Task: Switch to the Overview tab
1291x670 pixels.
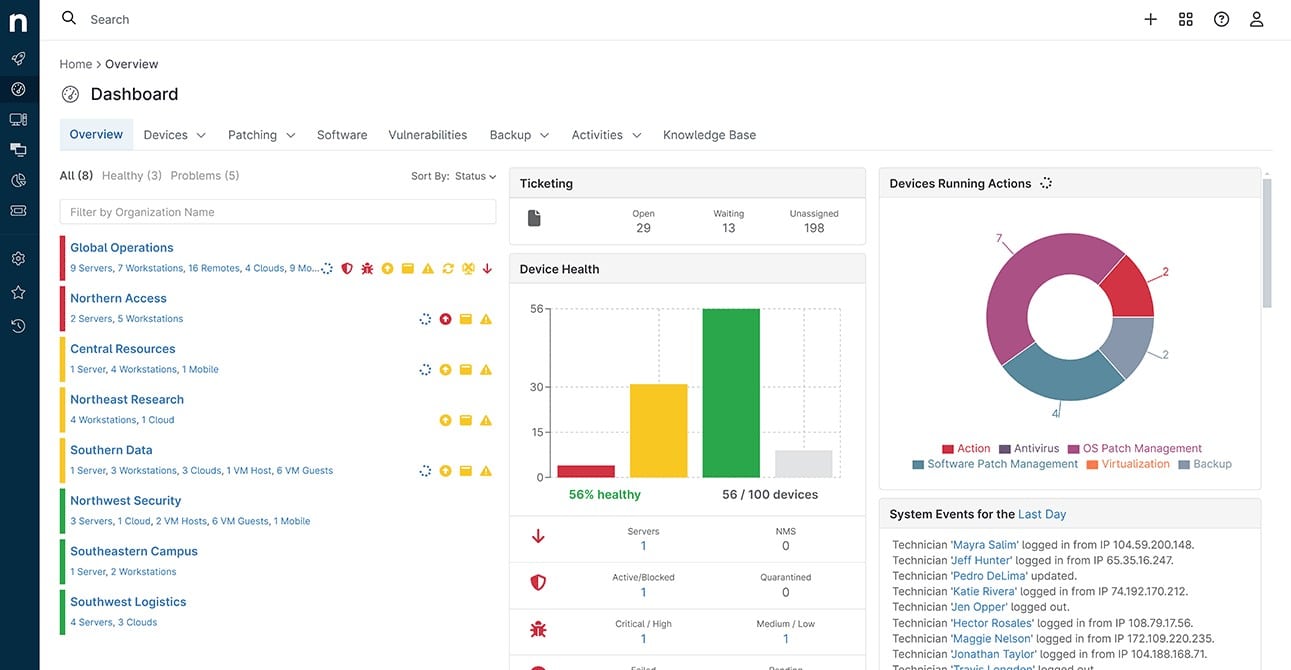Action: [x=96, y=135]
